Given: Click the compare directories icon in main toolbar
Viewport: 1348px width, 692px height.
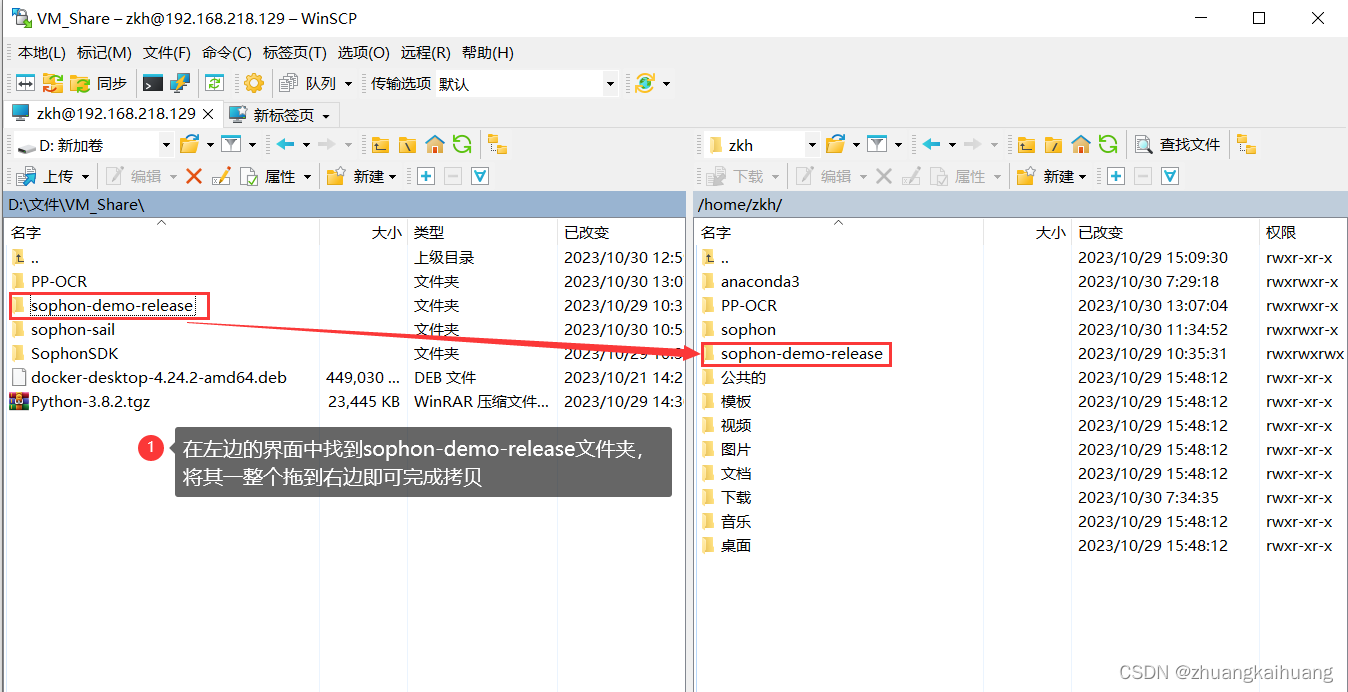Looking at the screenshot, I should [x=25, y=83].
